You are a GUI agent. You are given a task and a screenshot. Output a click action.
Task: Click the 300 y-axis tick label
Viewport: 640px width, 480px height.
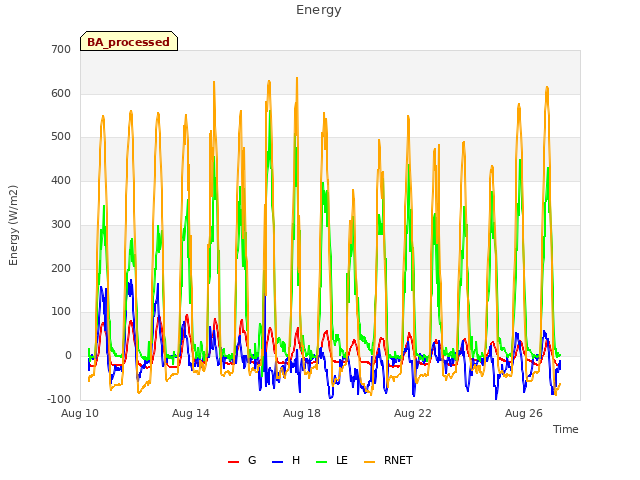(61, 224)
